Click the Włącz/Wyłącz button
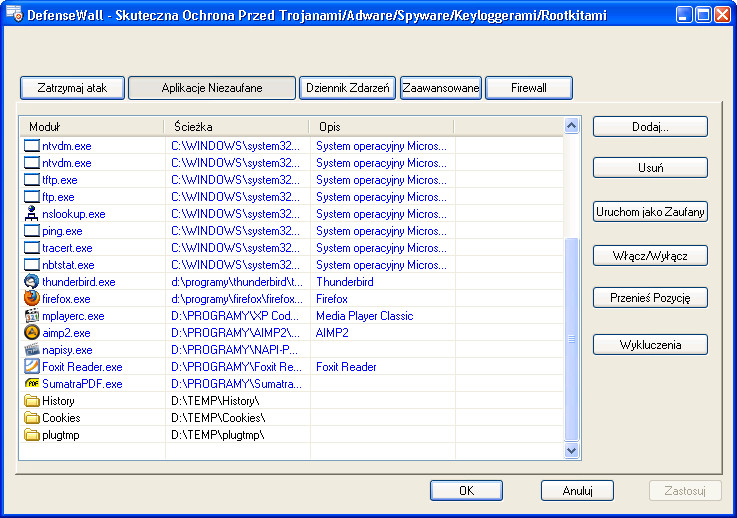This screenshot has width=737, height=518. pyautogui.click(x=650, y=255)
